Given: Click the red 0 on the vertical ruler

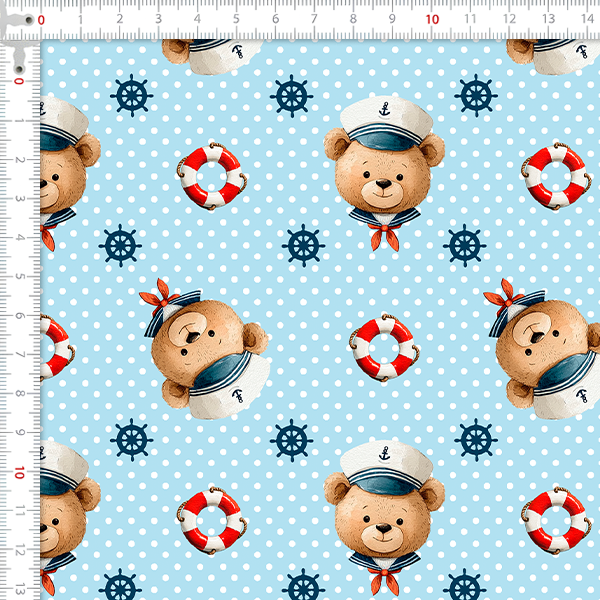Looking at the screenshot, I should tap(19, 81).
